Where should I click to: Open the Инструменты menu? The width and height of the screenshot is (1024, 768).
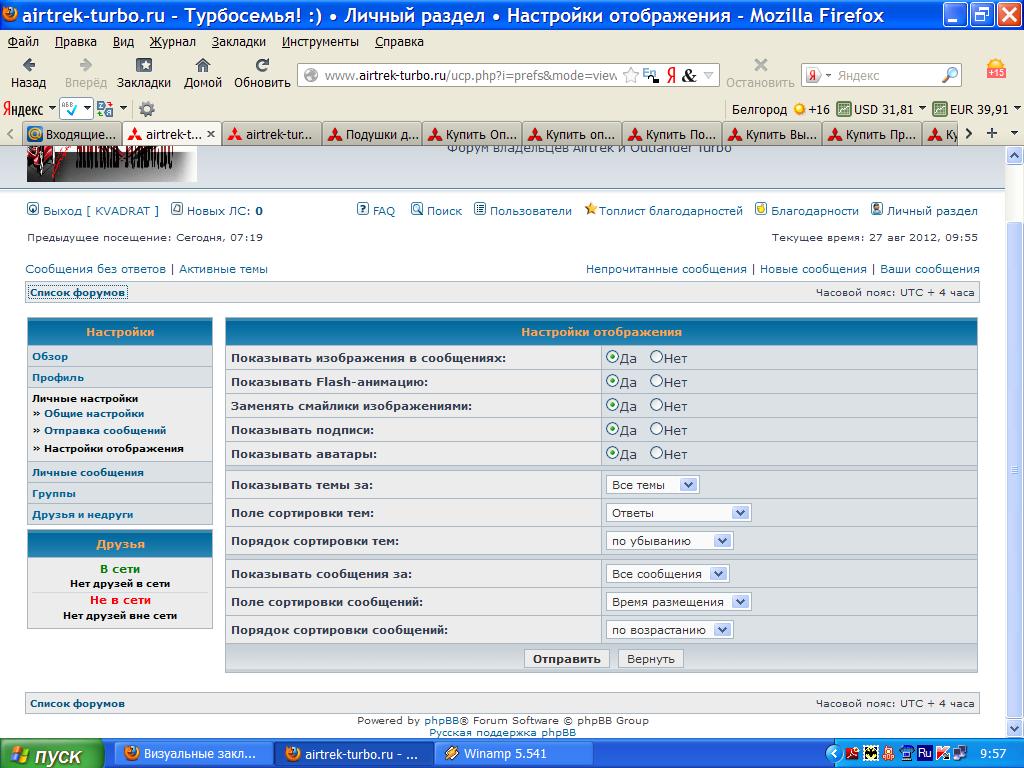(320, 42)
